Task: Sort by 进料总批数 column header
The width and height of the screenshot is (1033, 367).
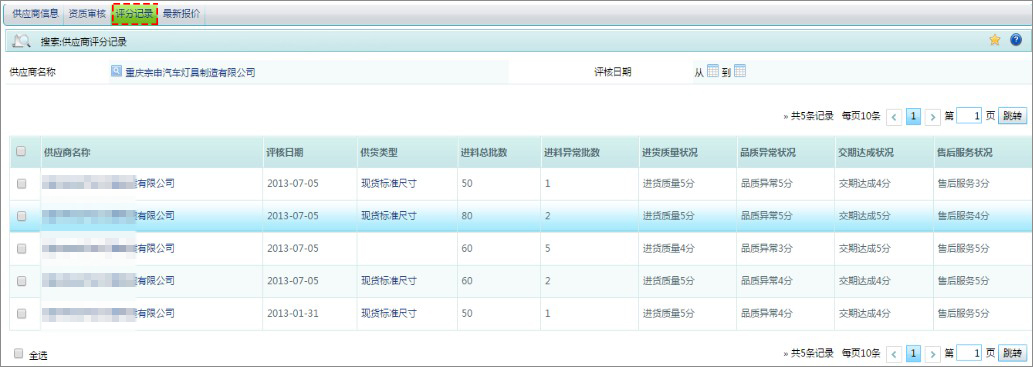Action: [x=484, y=152]
